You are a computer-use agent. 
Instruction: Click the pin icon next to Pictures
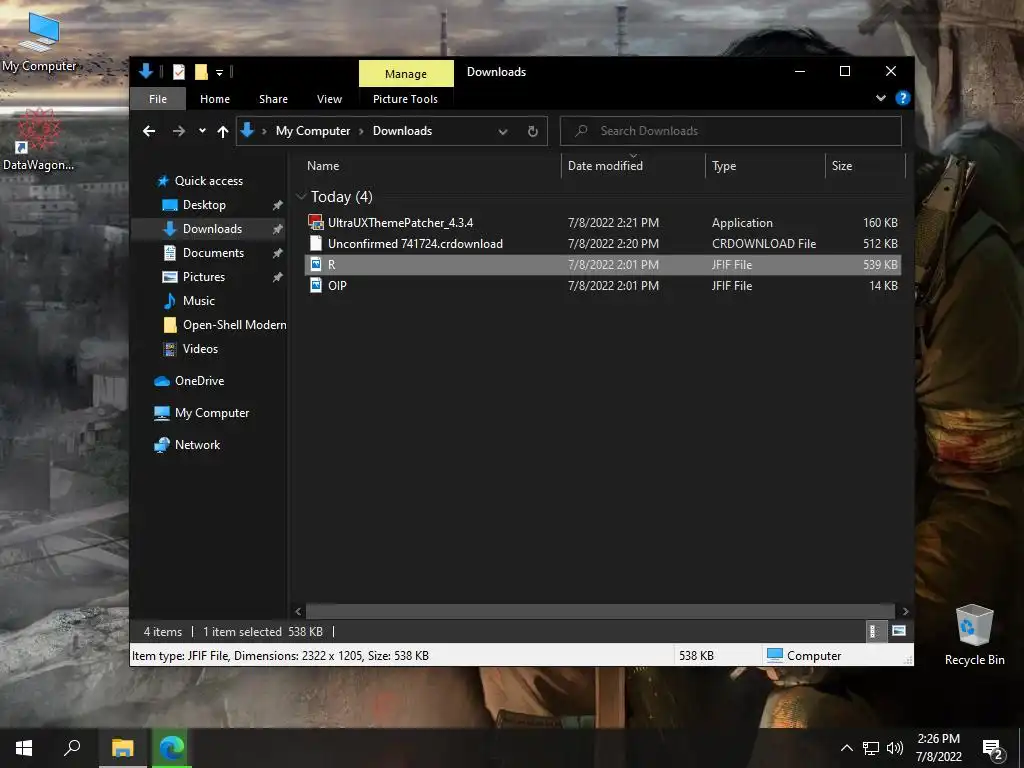[x=278, y=277]
